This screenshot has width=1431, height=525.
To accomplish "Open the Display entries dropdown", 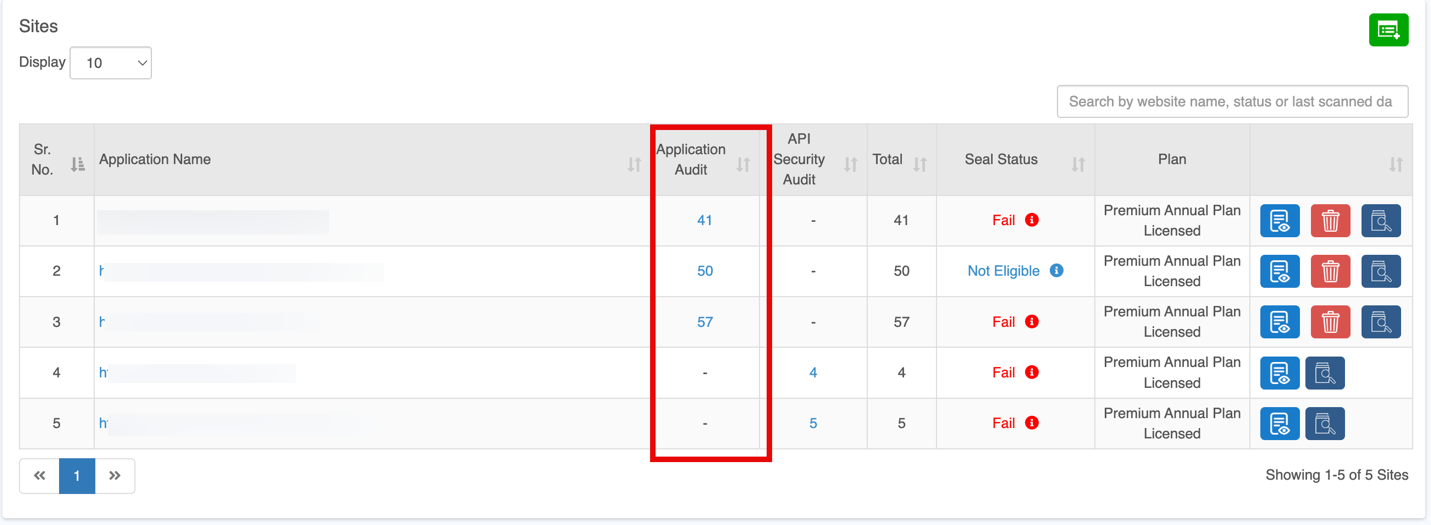I will point(111,63).
